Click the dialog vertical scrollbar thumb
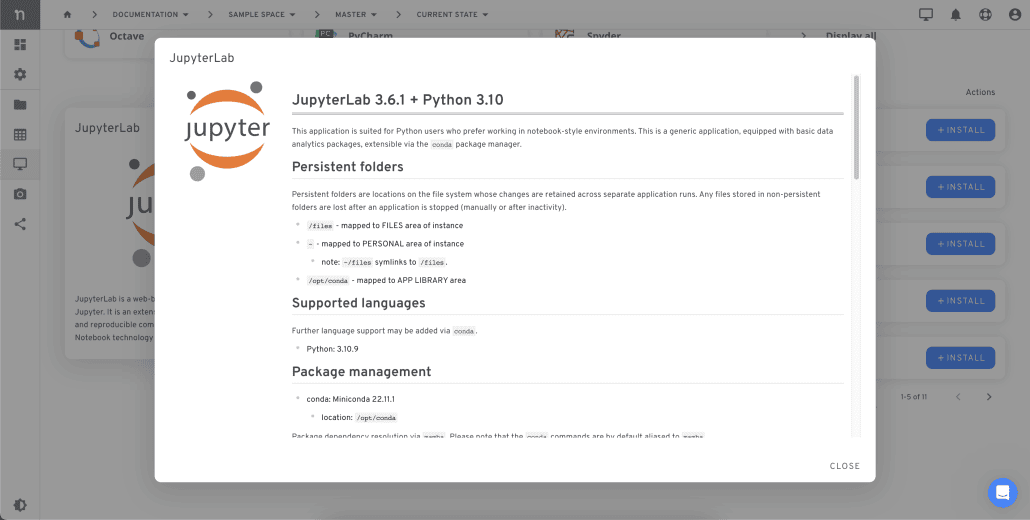Screen dimensions: 1030x520 point(856,127)
